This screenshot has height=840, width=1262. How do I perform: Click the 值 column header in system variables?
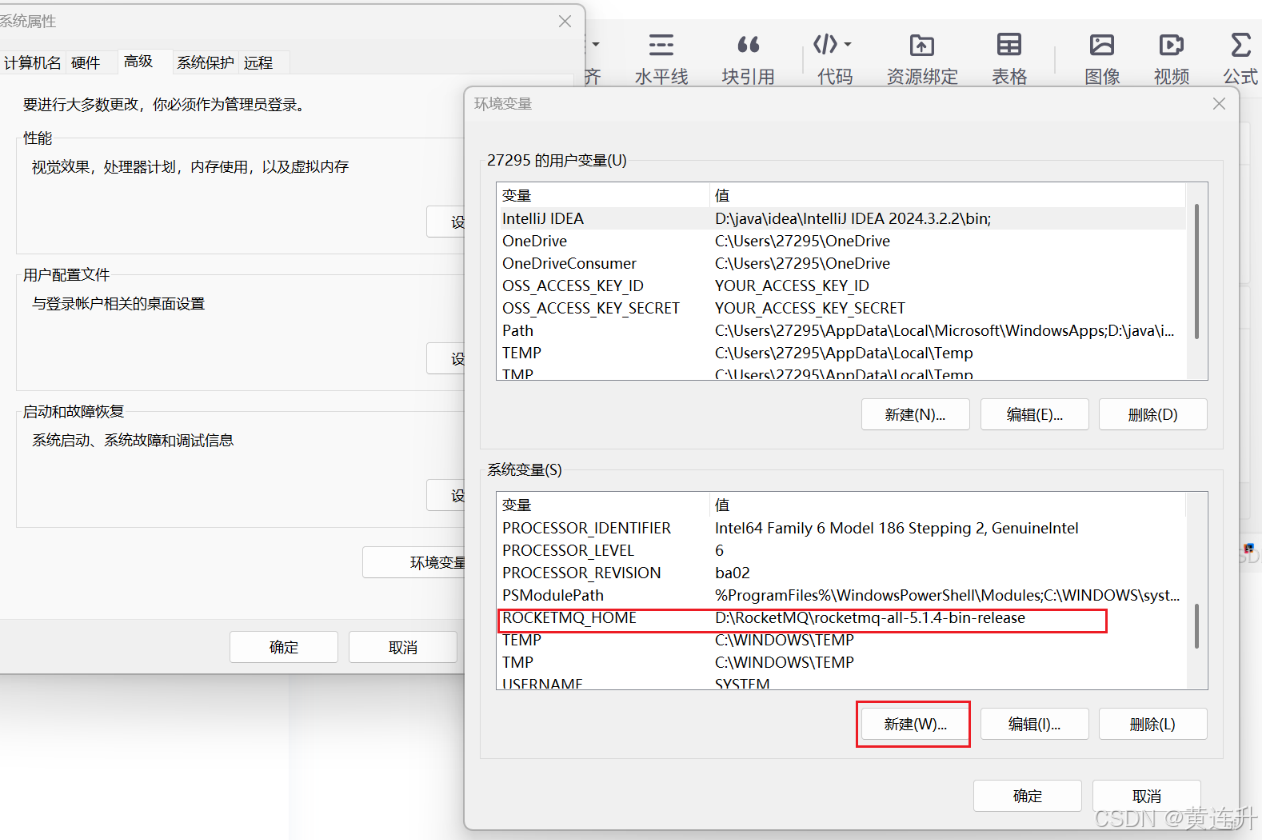coord(947,505)
